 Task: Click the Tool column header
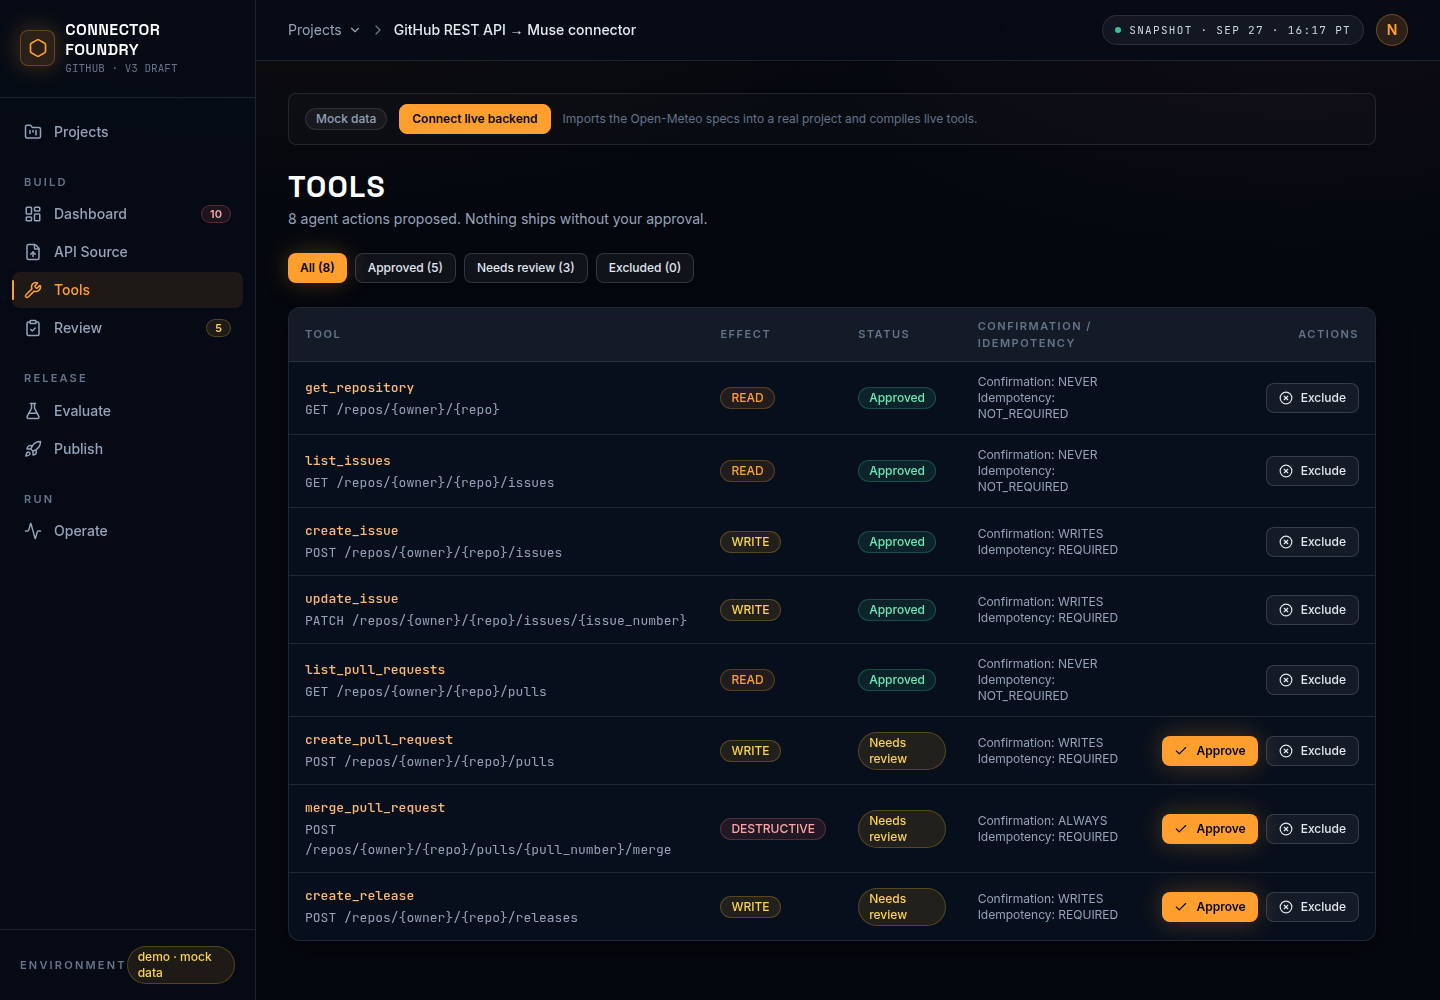click(x=323, y=334)
